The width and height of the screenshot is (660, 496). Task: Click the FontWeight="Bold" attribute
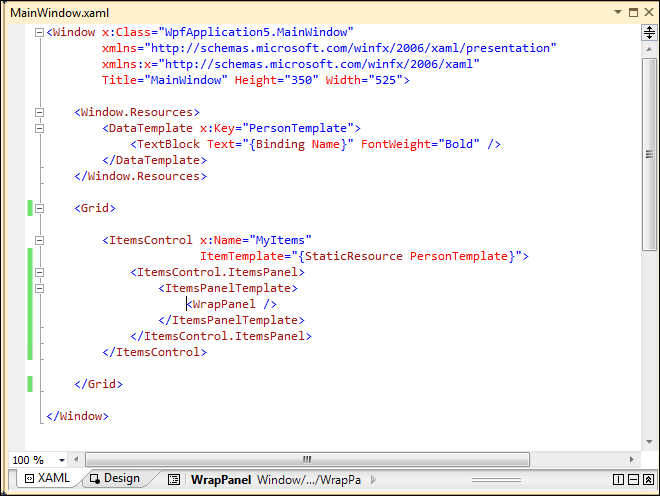(x=420, y=144)
